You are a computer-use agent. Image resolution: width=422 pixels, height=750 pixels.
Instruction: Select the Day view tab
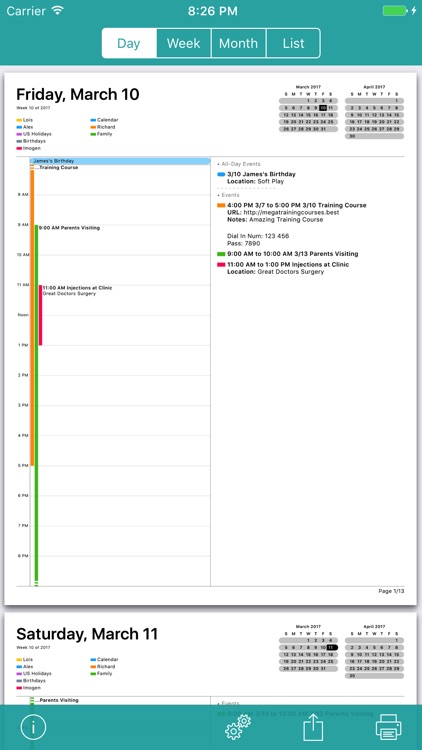(129, 43)
